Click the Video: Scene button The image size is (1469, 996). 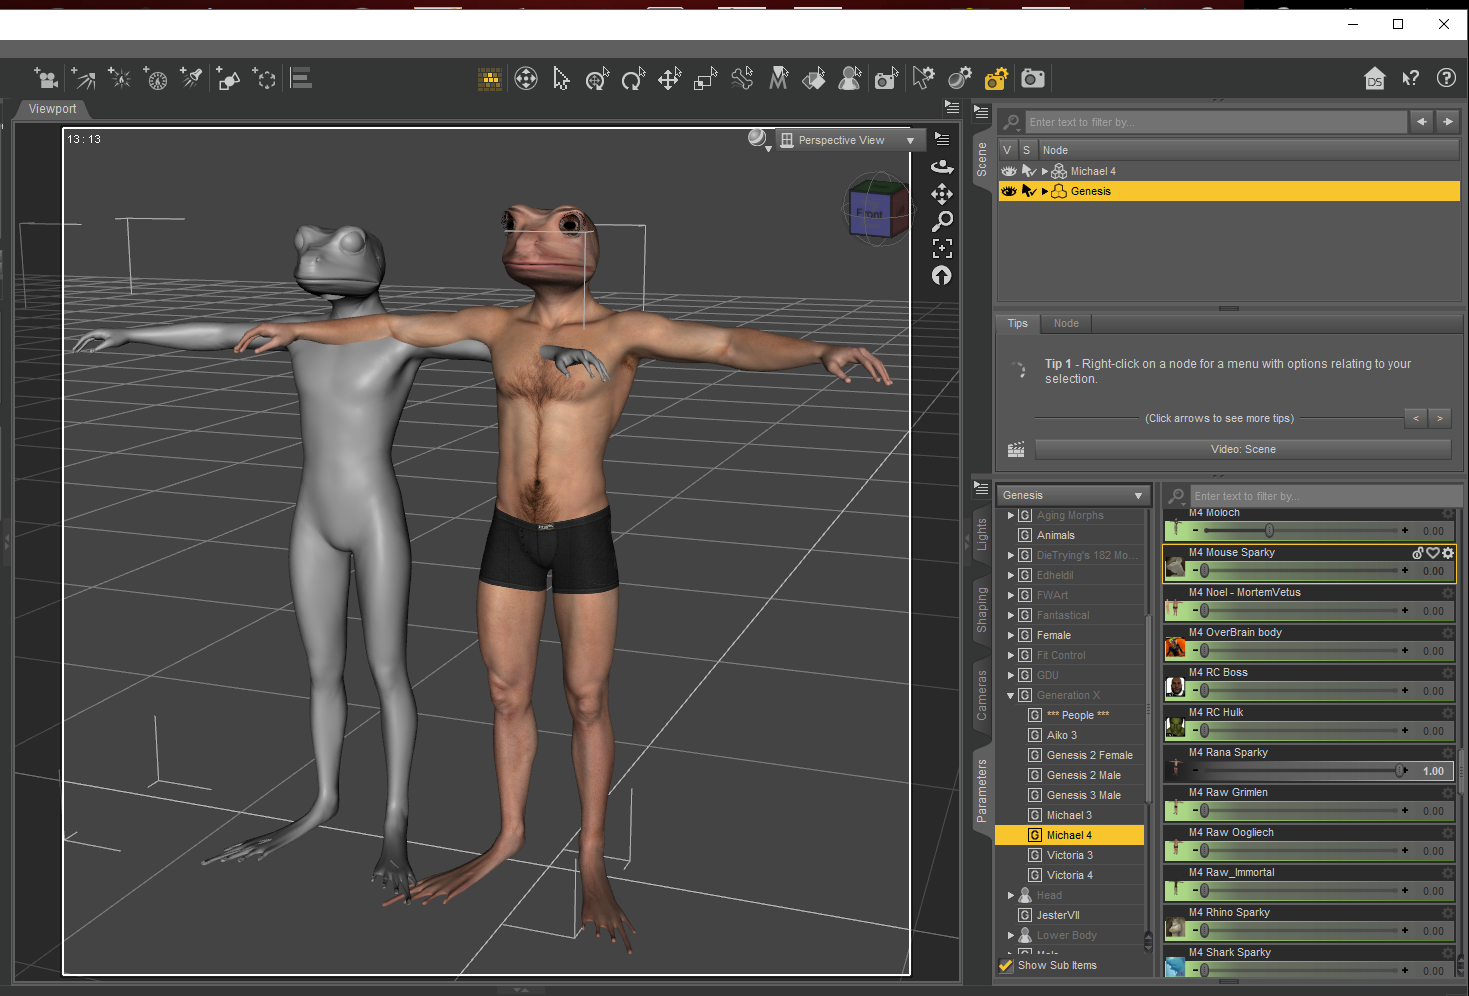(x=1243, y=449)
